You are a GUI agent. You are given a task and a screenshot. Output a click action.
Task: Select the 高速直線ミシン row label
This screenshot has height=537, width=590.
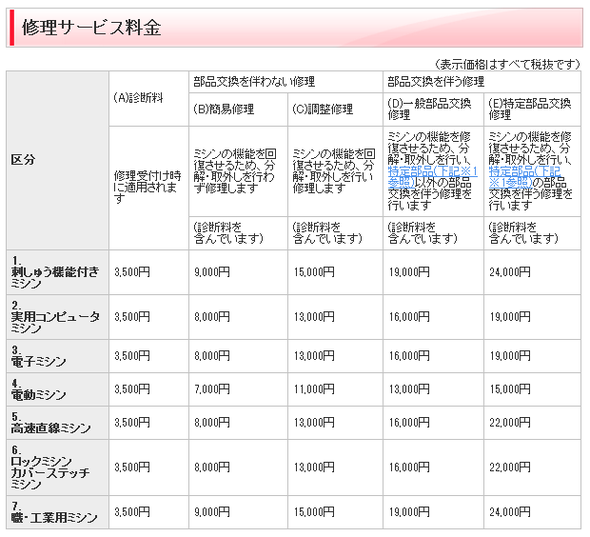[x=51, y=423]
